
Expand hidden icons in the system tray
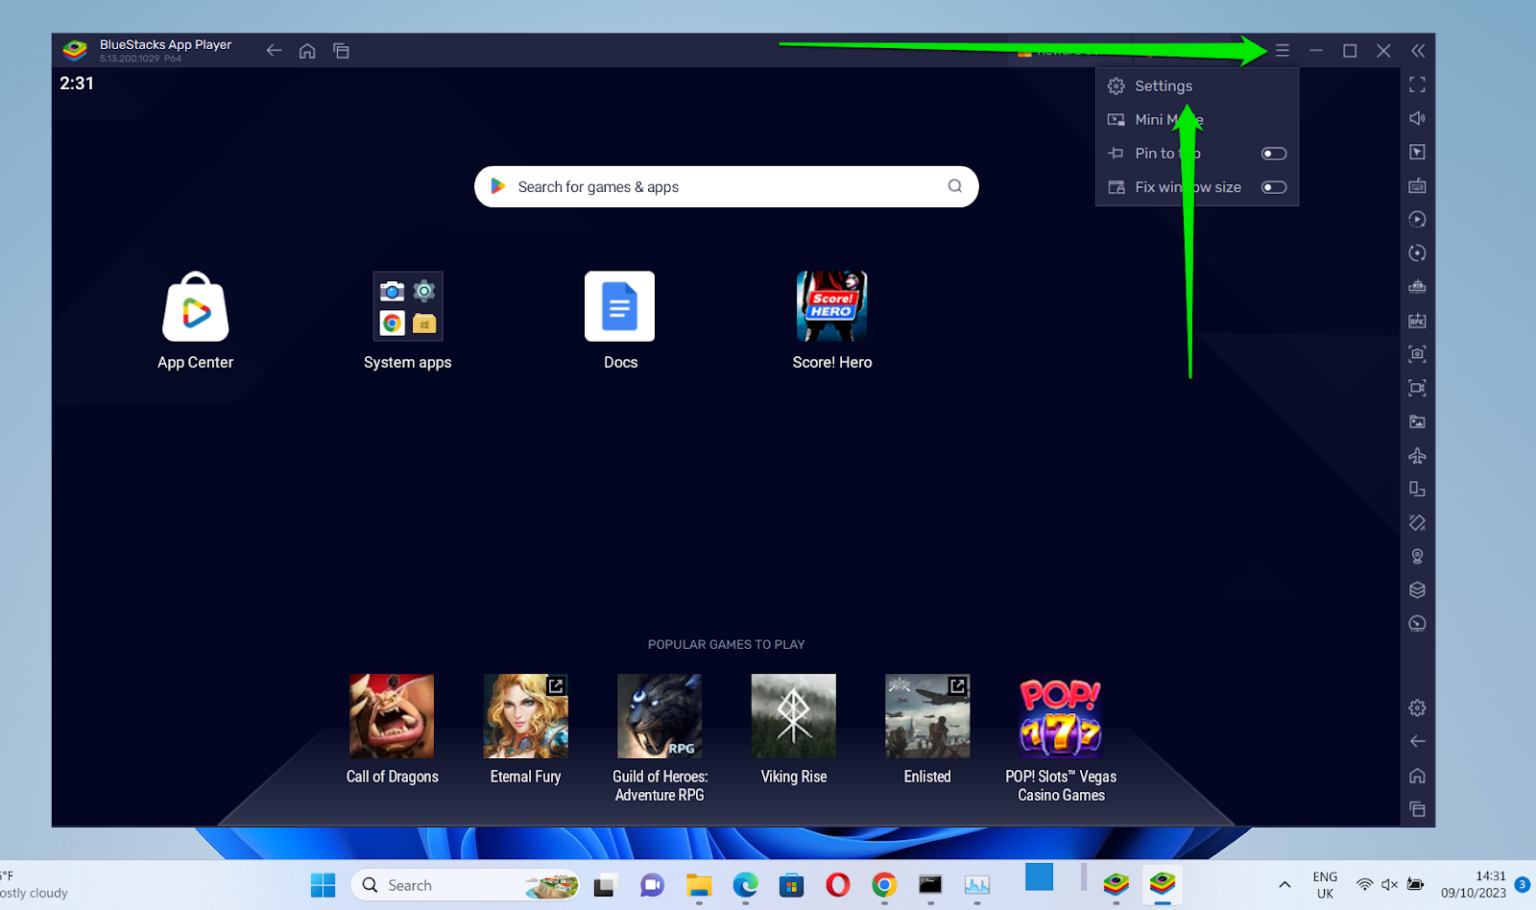(1284, 884)
